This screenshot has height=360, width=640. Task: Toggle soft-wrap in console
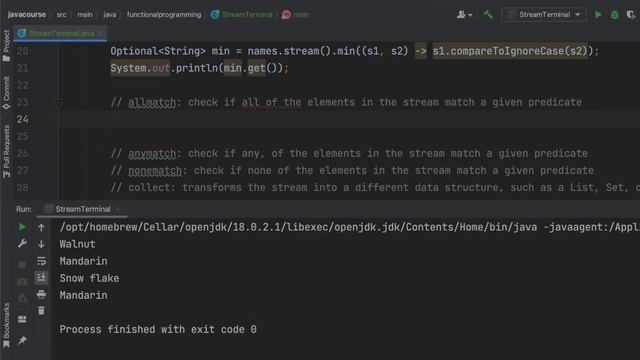pyautogui.click(x=41, y=261)
